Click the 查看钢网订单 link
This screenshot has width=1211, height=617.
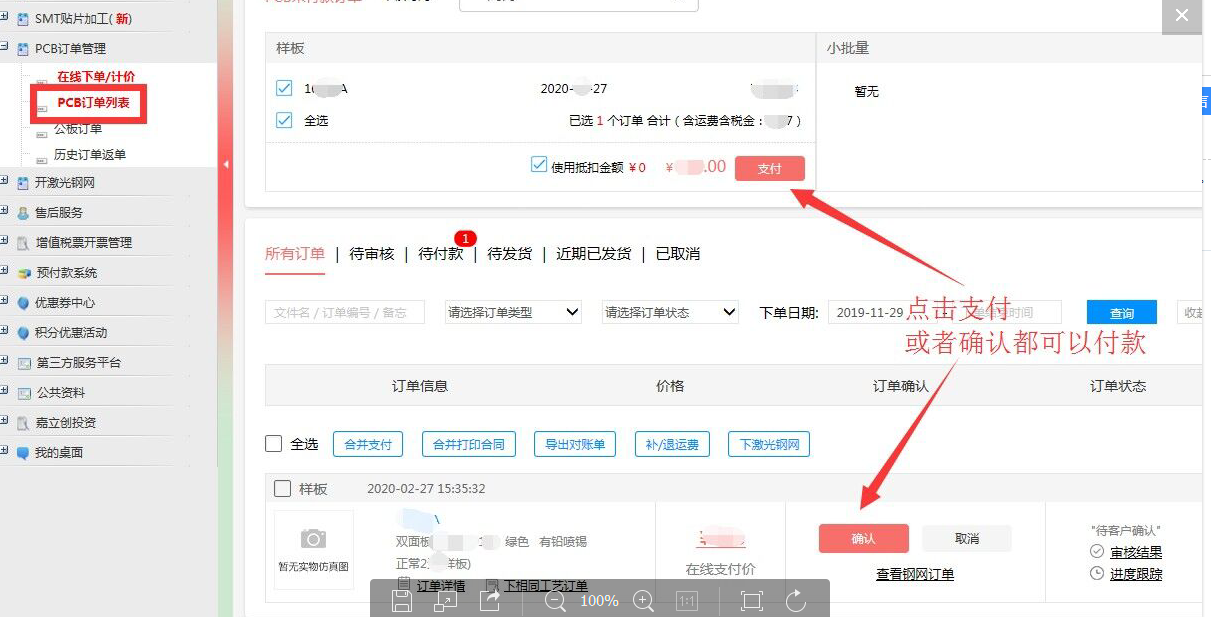(915, 574)
